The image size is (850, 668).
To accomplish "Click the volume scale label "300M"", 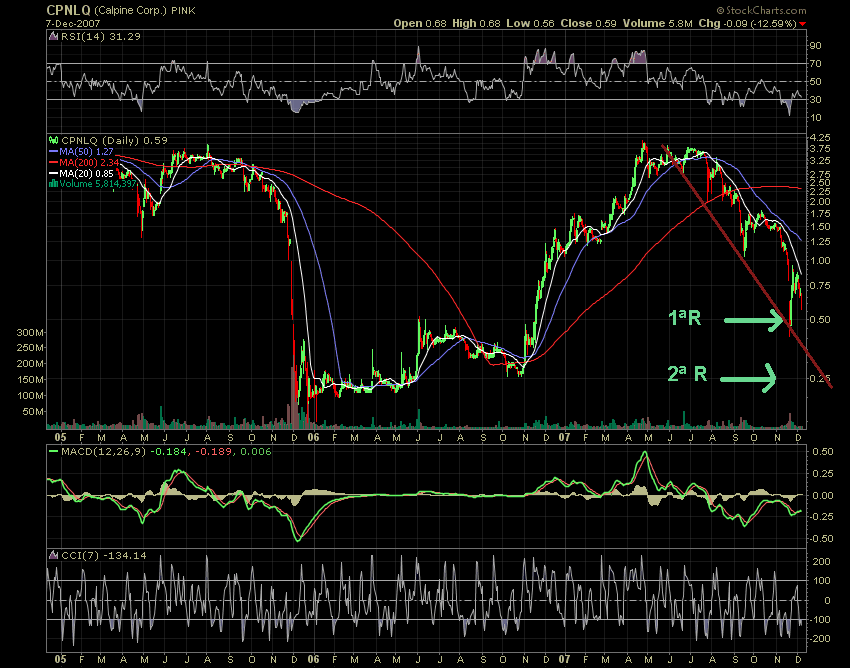I will click(x=30, y=332).
